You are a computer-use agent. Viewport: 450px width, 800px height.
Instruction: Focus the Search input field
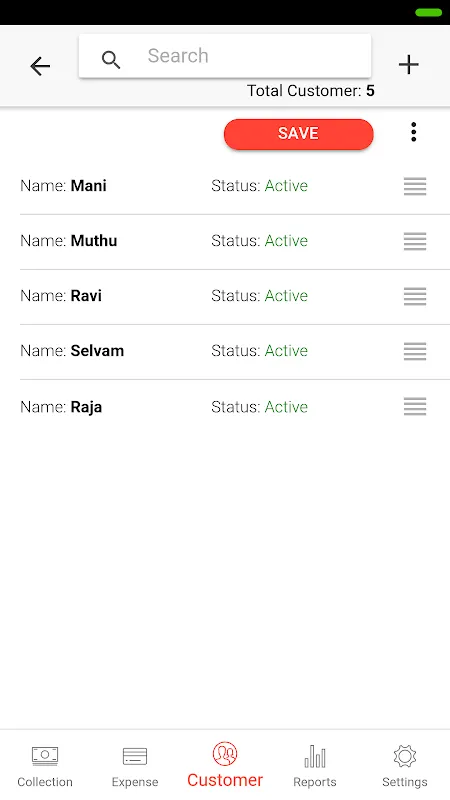pyautogui.click(x=225, y=56)
